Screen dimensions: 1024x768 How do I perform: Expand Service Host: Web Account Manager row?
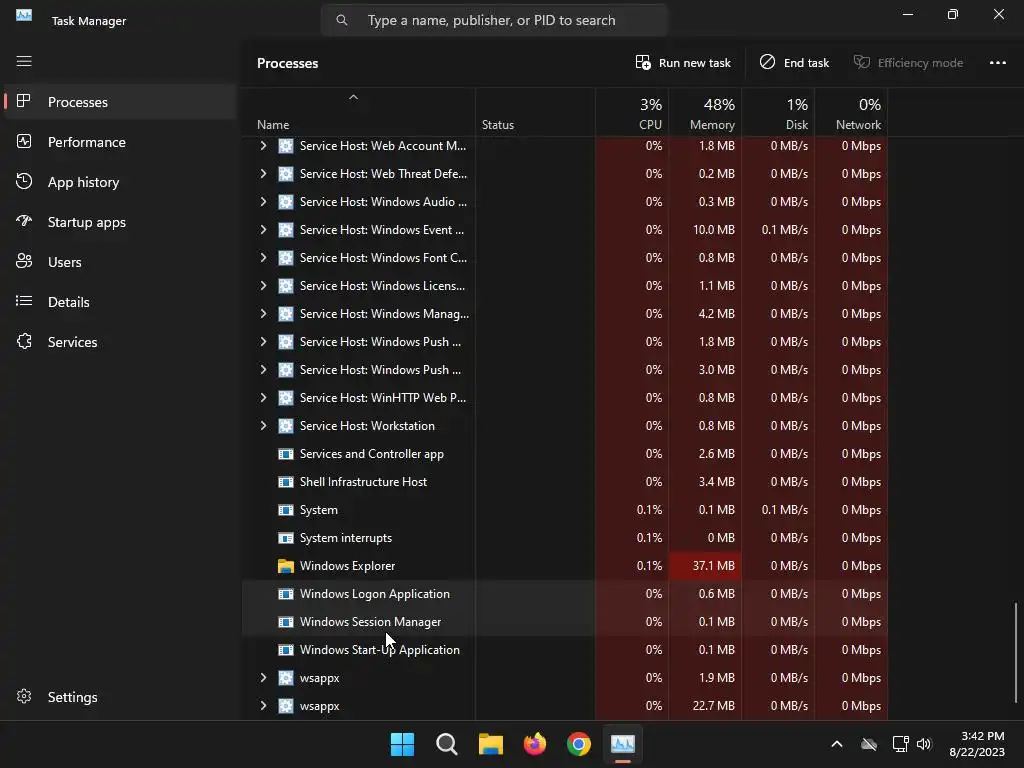click(x=263, y=146)
